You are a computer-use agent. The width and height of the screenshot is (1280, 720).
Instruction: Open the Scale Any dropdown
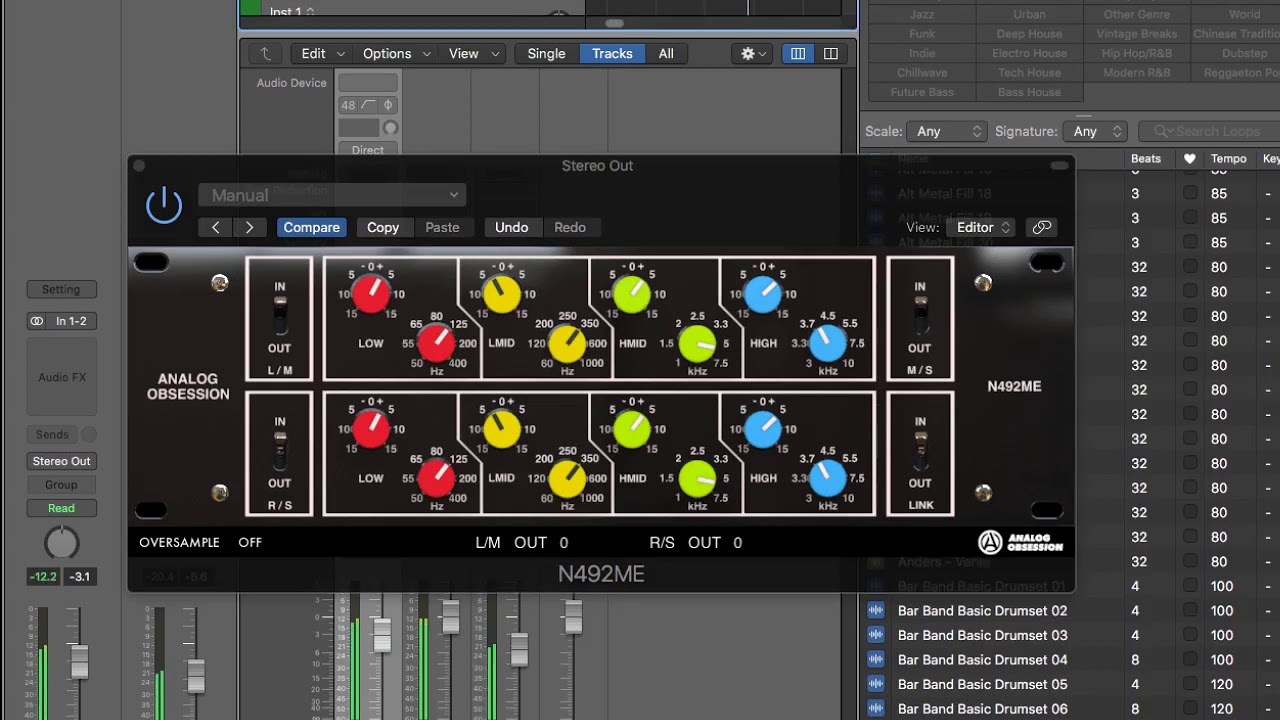pos(947,131)
